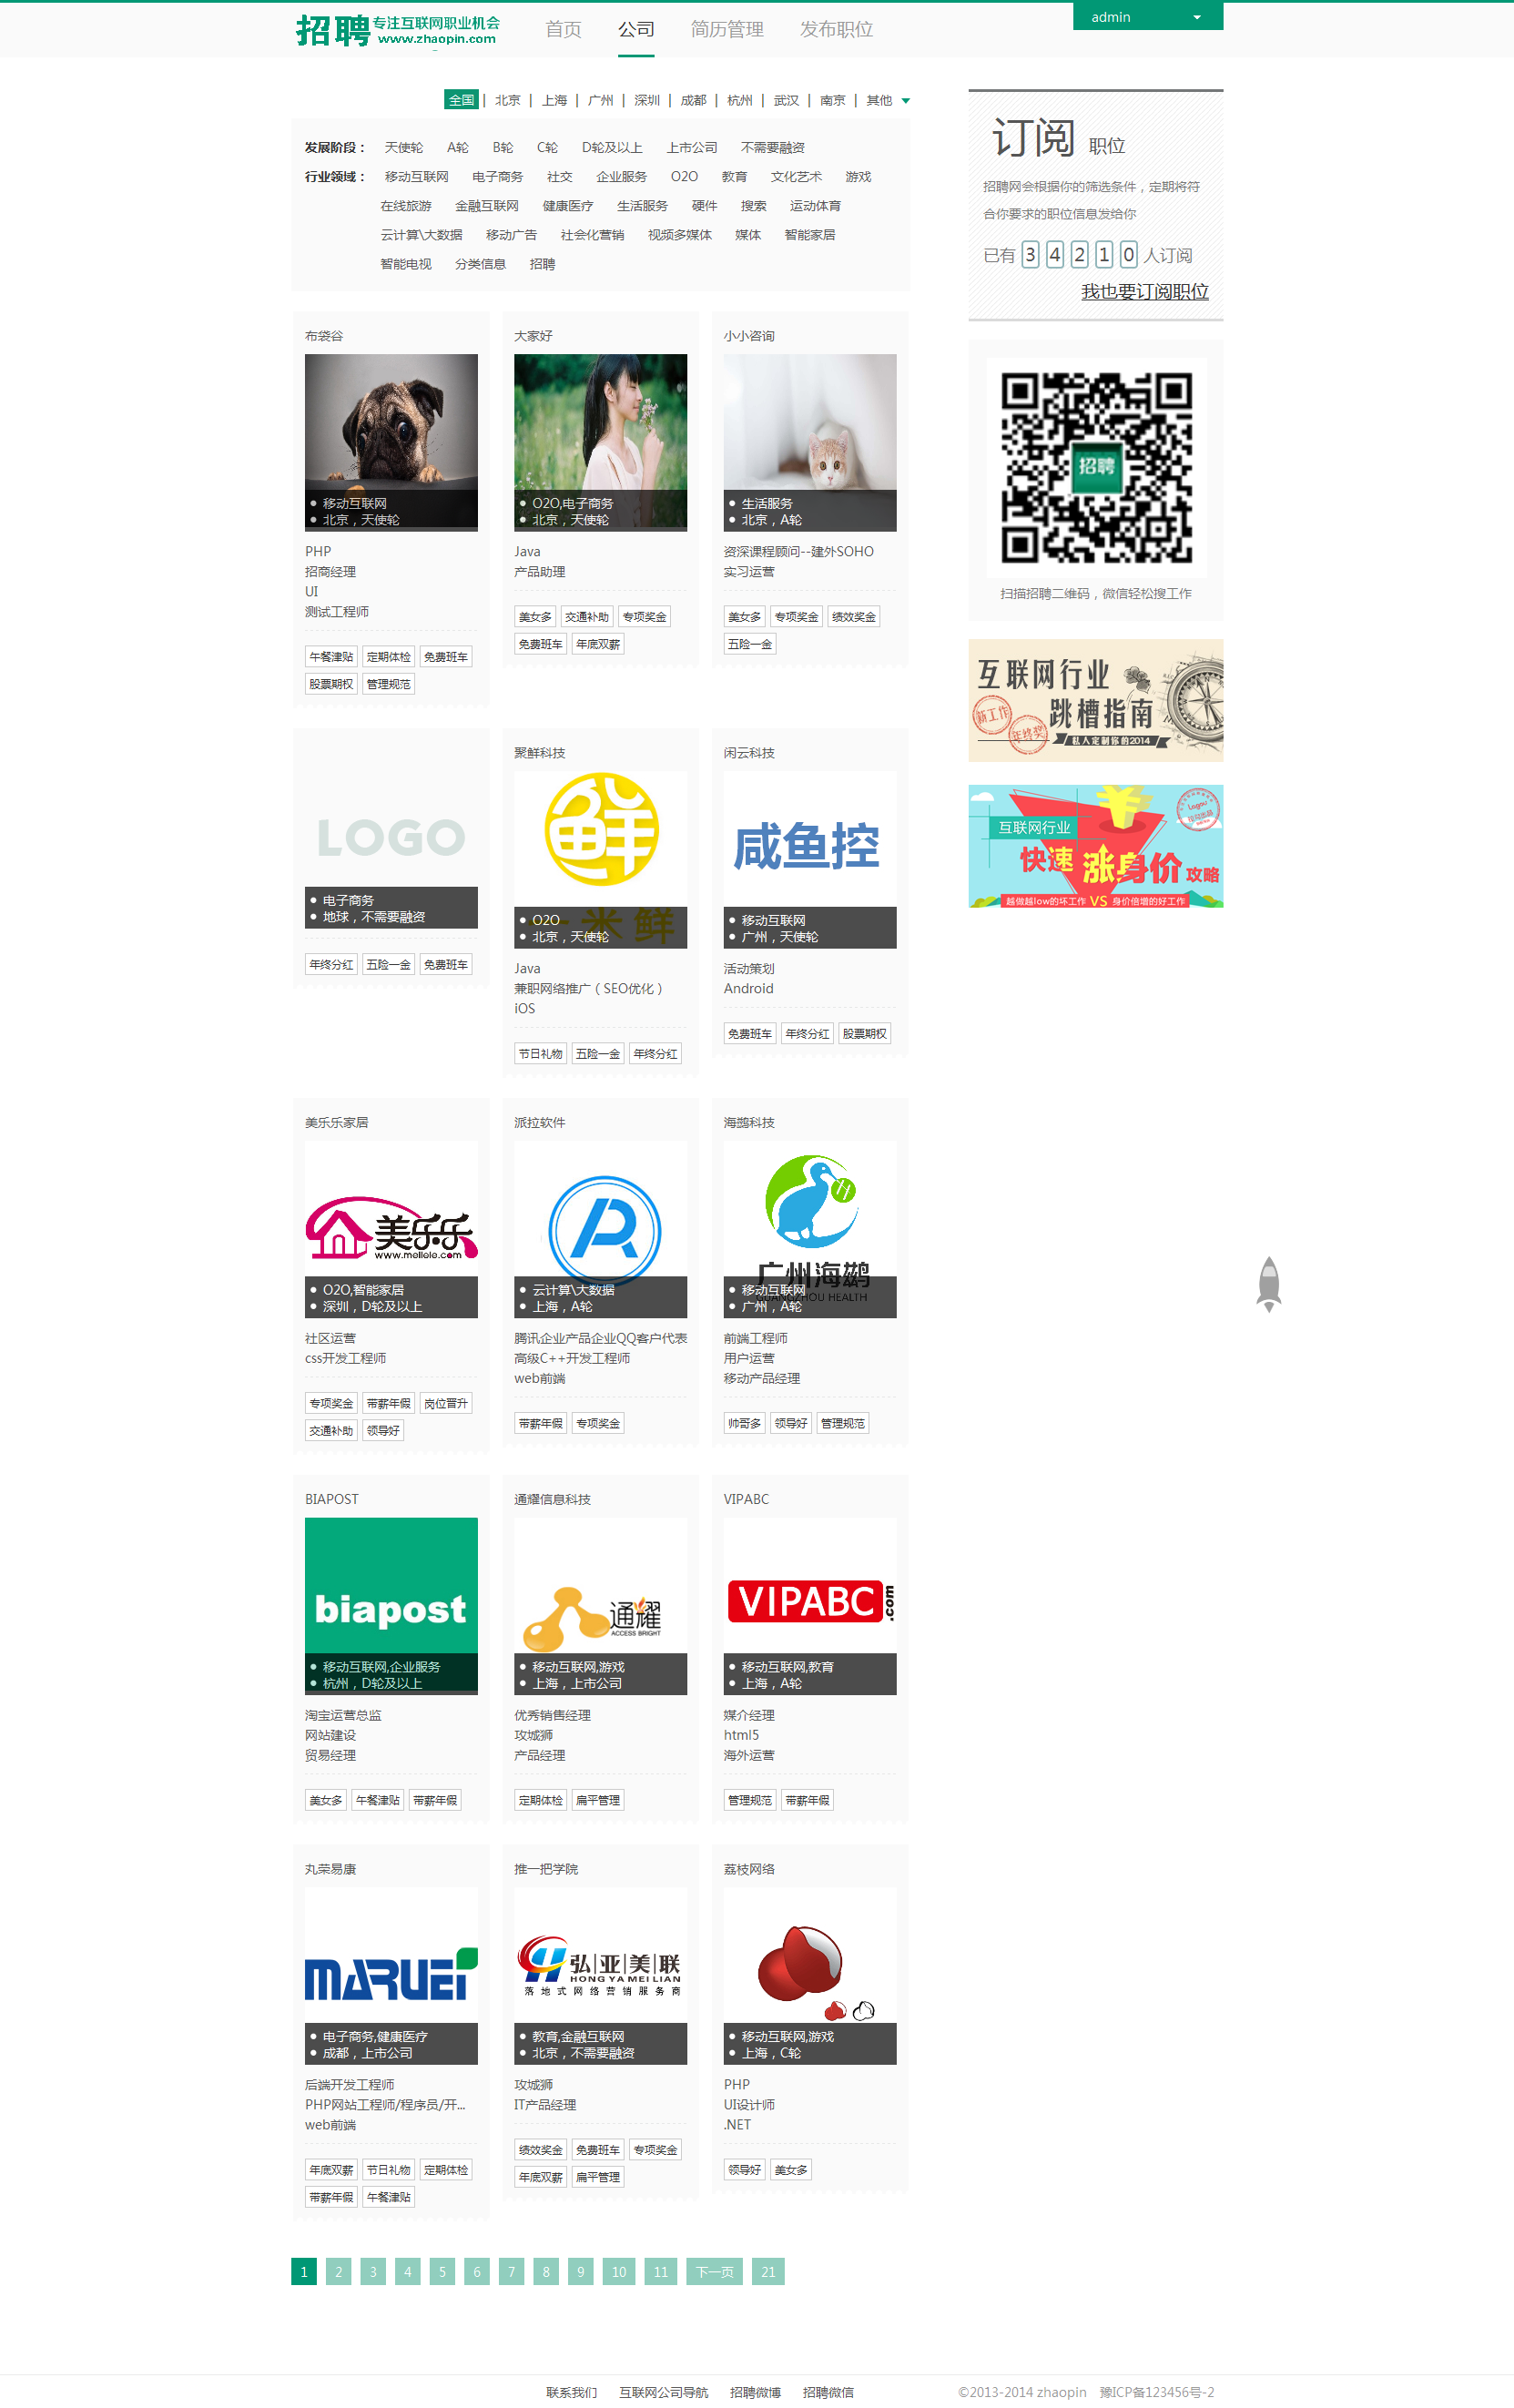Switch to the 发布职位 tab
Screen dimensions: 1514x2408
pyautogui.click(x=836, y=30)
